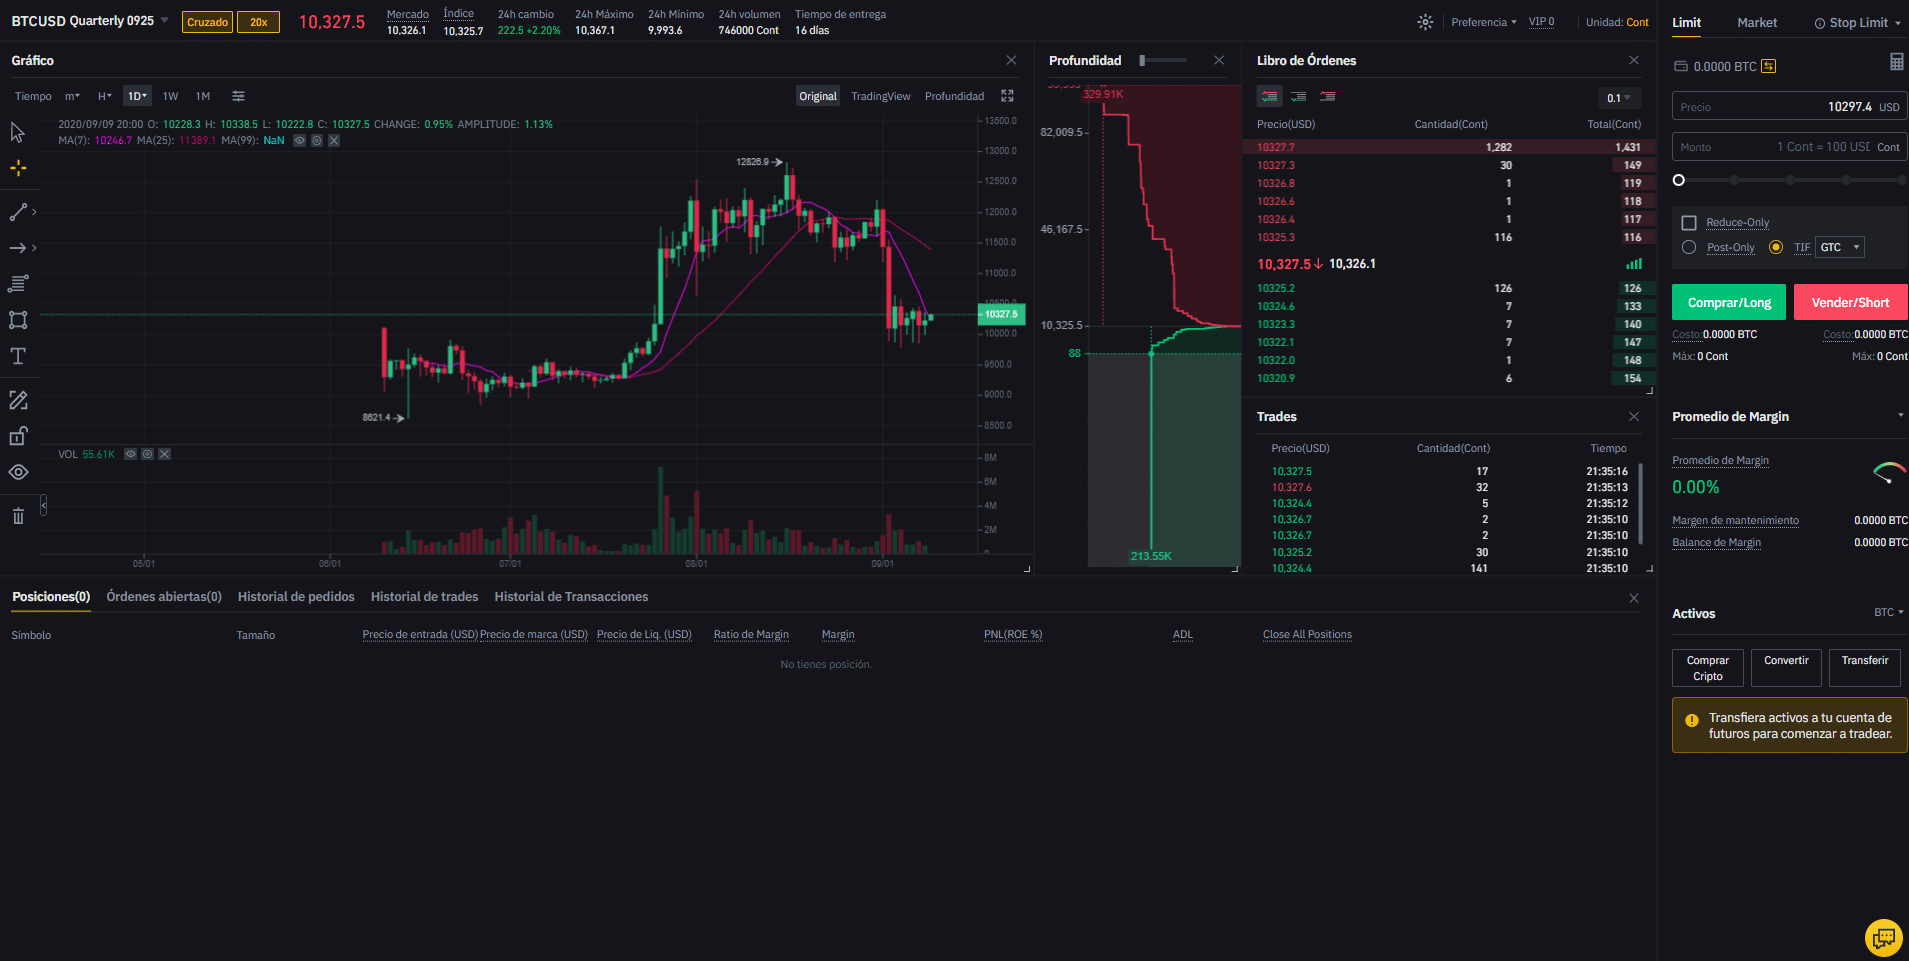Open the minutes interval dropdown
The height and width of the screenshot is (961, 1909).
coord(72,96)
